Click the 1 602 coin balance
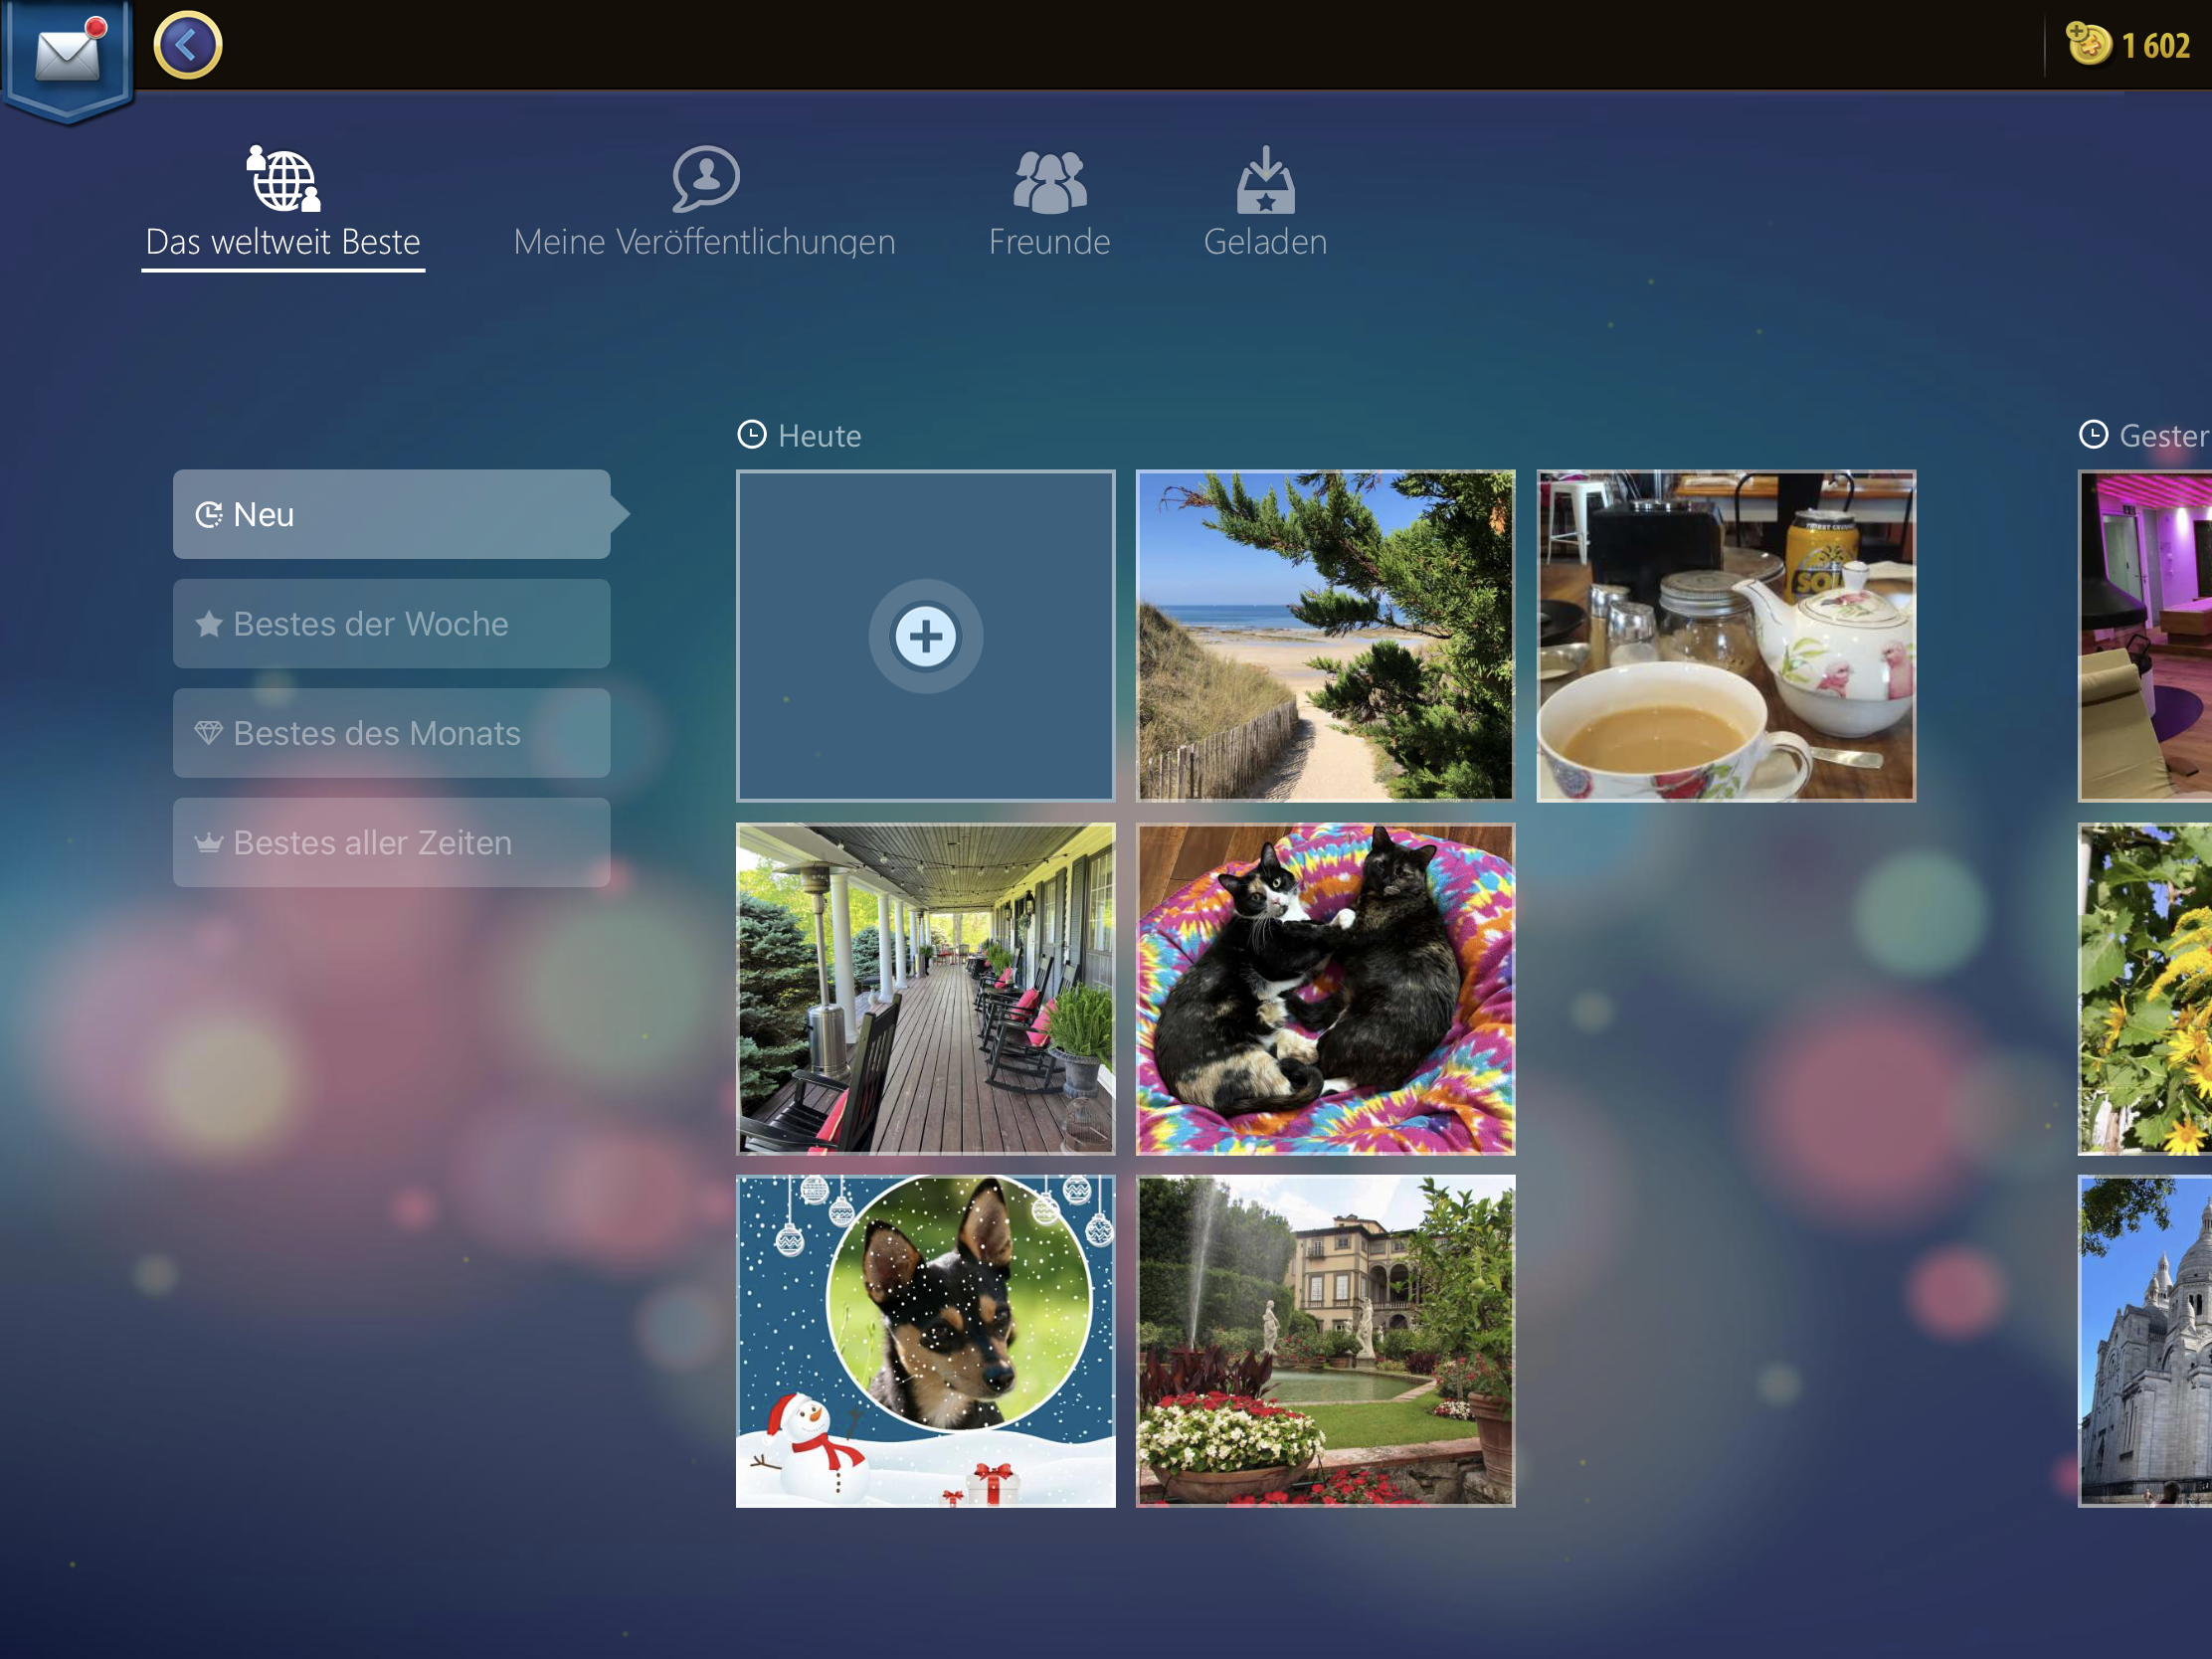 2156,46
